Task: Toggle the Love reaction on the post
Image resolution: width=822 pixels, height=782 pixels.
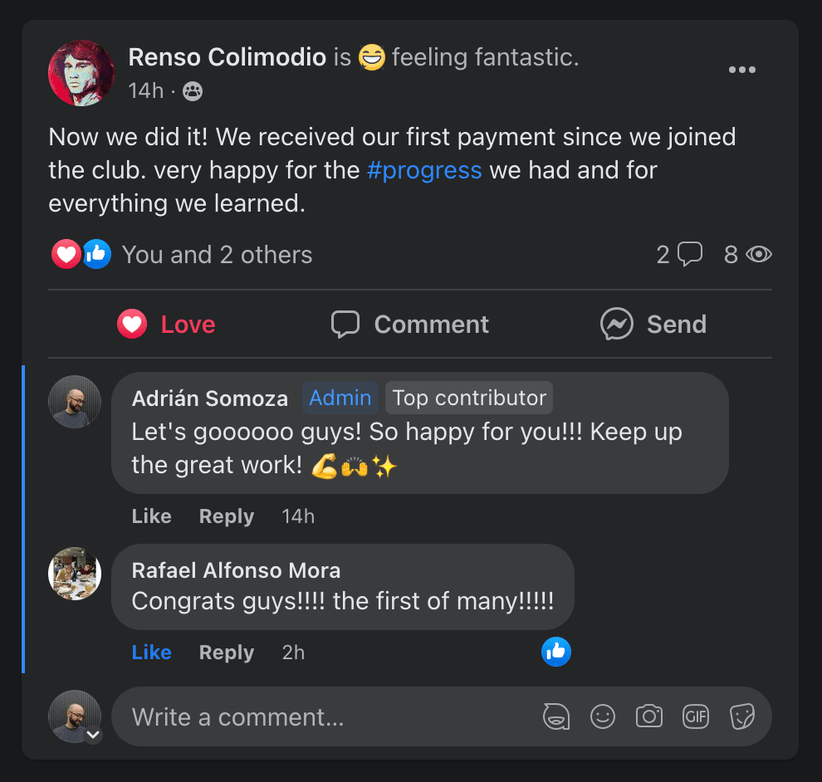Action: click(x=166, y=324)
